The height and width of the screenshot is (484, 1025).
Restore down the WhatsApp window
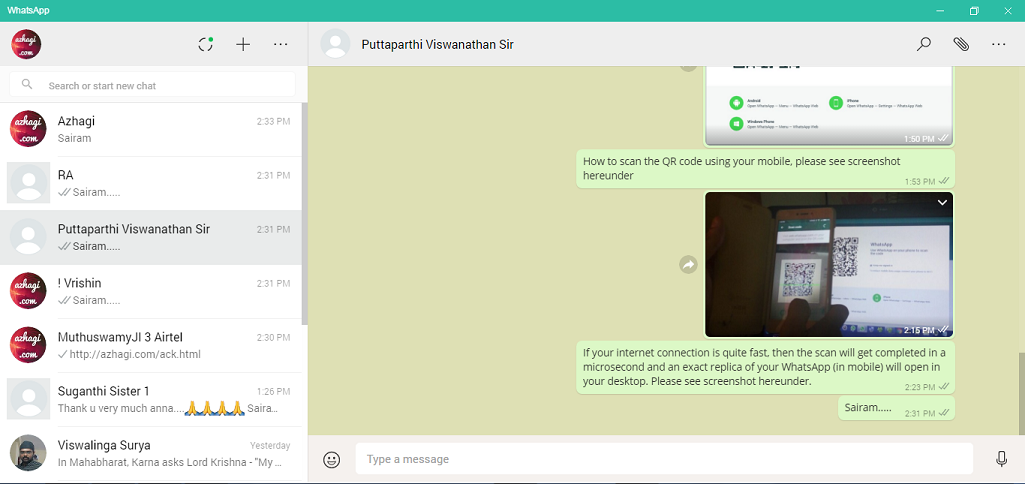974,10
